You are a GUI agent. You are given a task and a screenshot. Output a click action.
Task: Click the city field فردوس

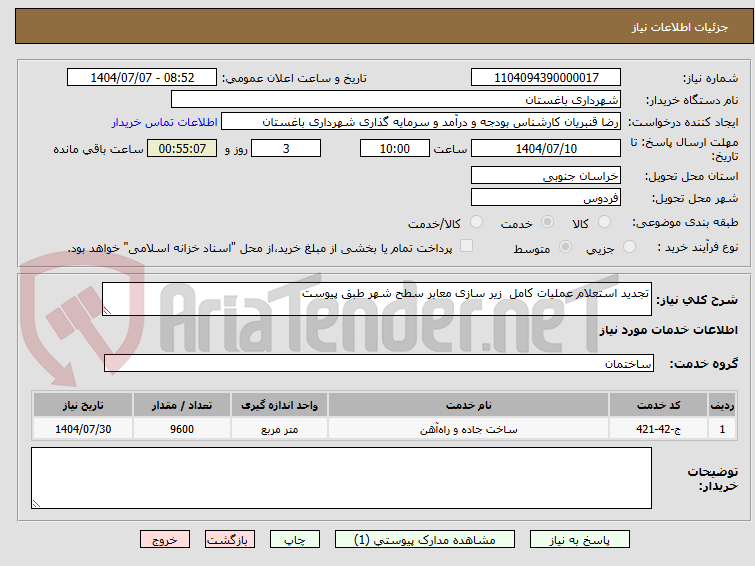pos(546,197)
